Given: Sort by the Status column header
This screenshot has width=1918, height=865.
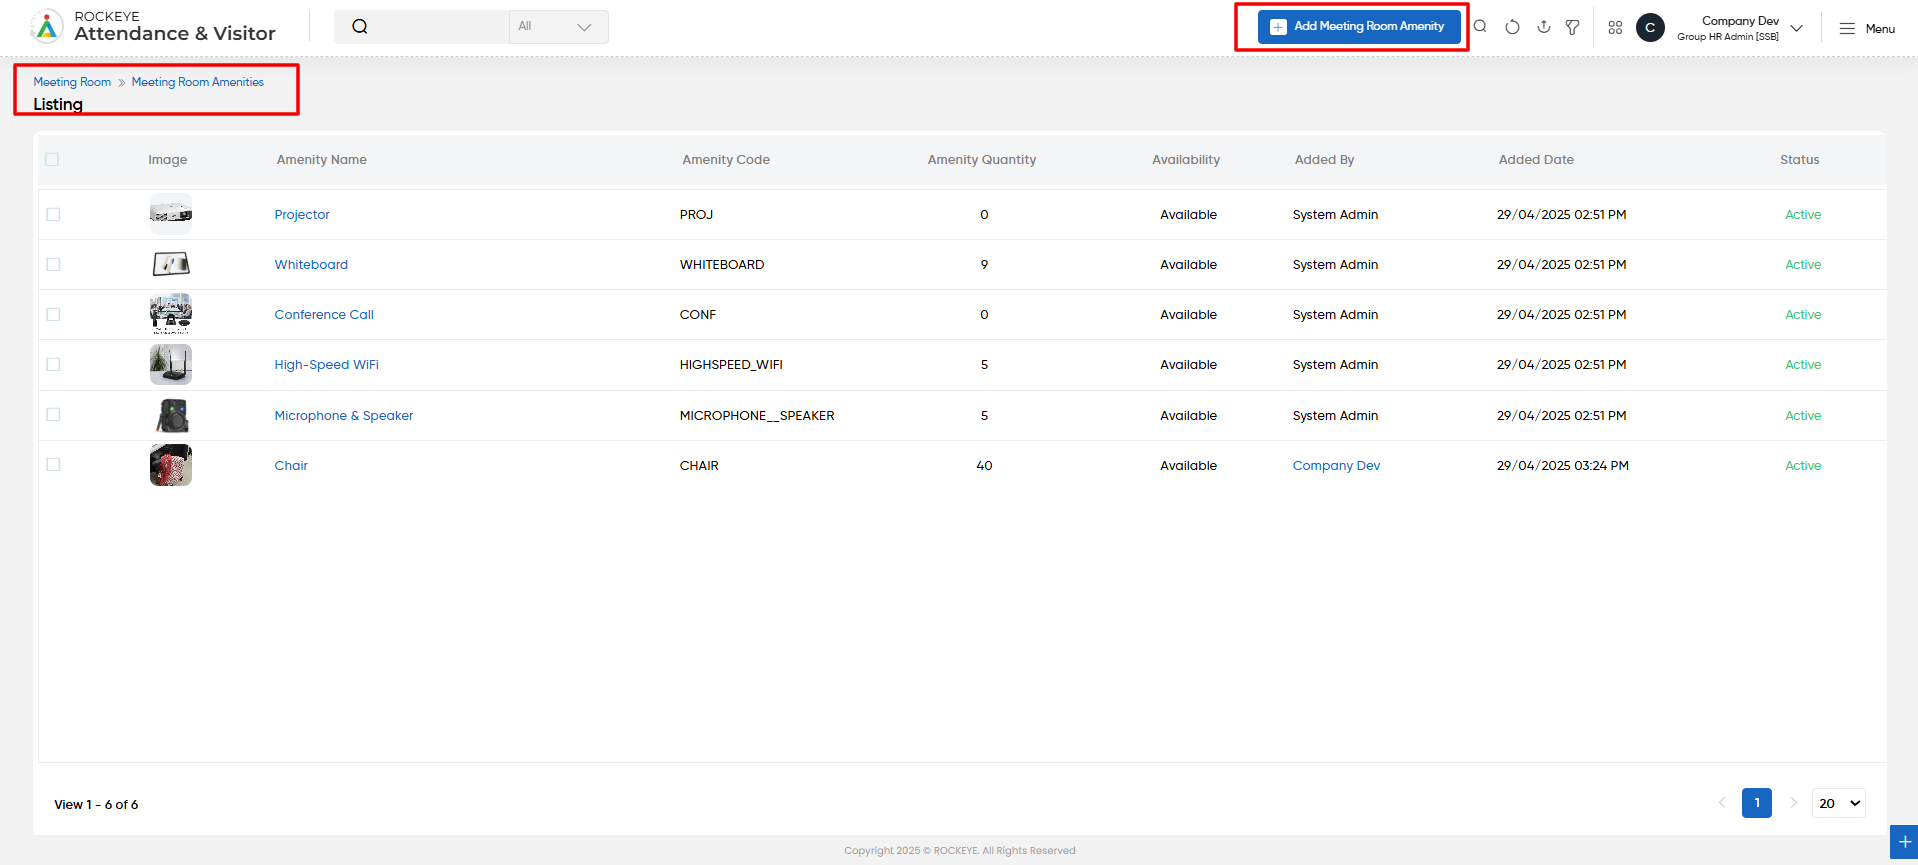Looking at the screenshot, I should pyautogui.click(x=1799, y=159).
